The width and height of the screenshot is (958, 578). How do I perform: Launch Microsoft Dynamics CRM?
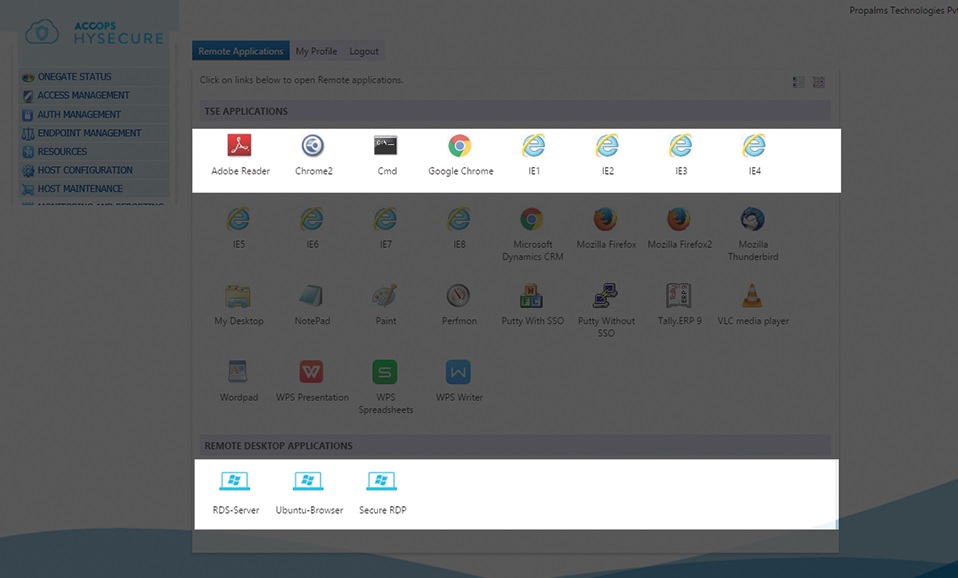click(x=532, y=219)
